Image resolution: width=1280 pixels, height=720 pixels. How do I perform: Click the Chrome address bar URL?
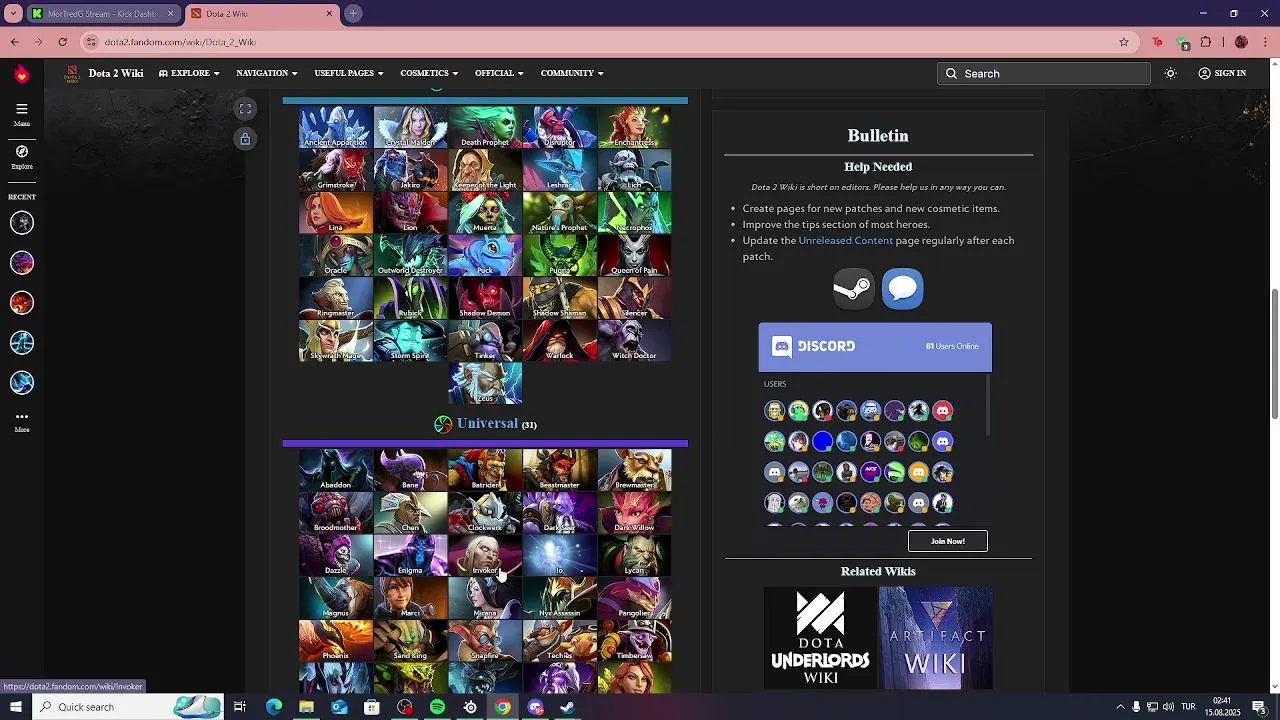[180, 42]
